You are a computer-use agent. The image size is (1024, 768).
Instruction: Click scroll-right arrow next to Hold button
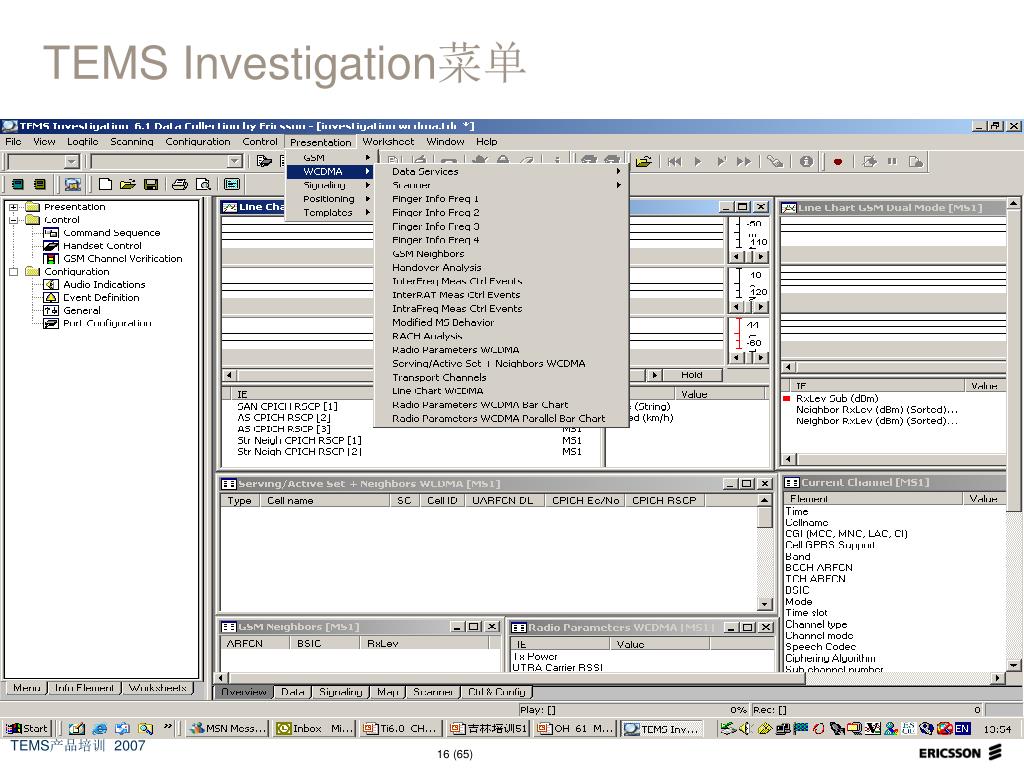[654, 375]
